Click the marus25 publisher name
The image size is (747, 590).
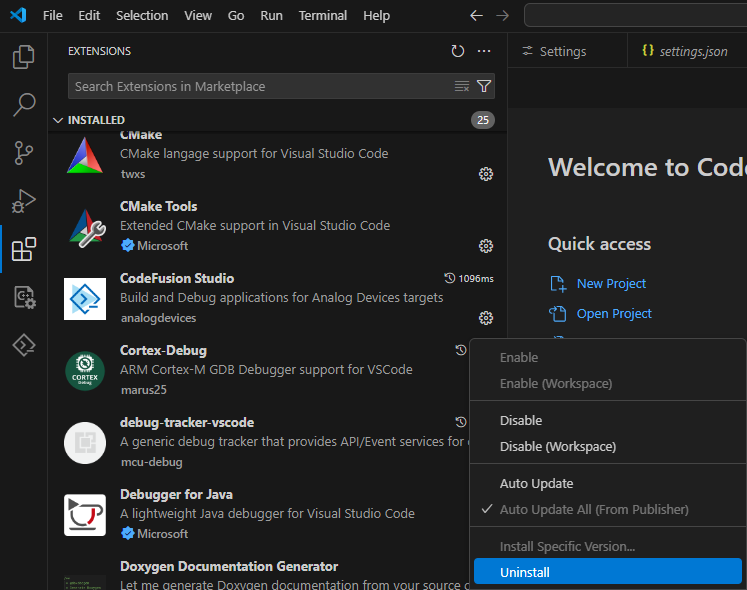click(143, 390)
